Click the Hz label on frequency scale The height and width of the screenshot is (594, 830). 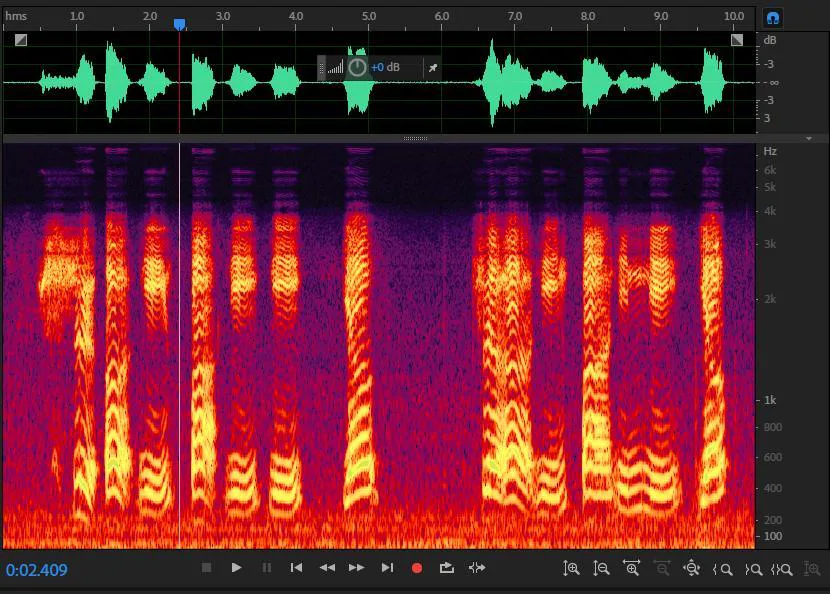pyautogui.click(x=770, y=151)
